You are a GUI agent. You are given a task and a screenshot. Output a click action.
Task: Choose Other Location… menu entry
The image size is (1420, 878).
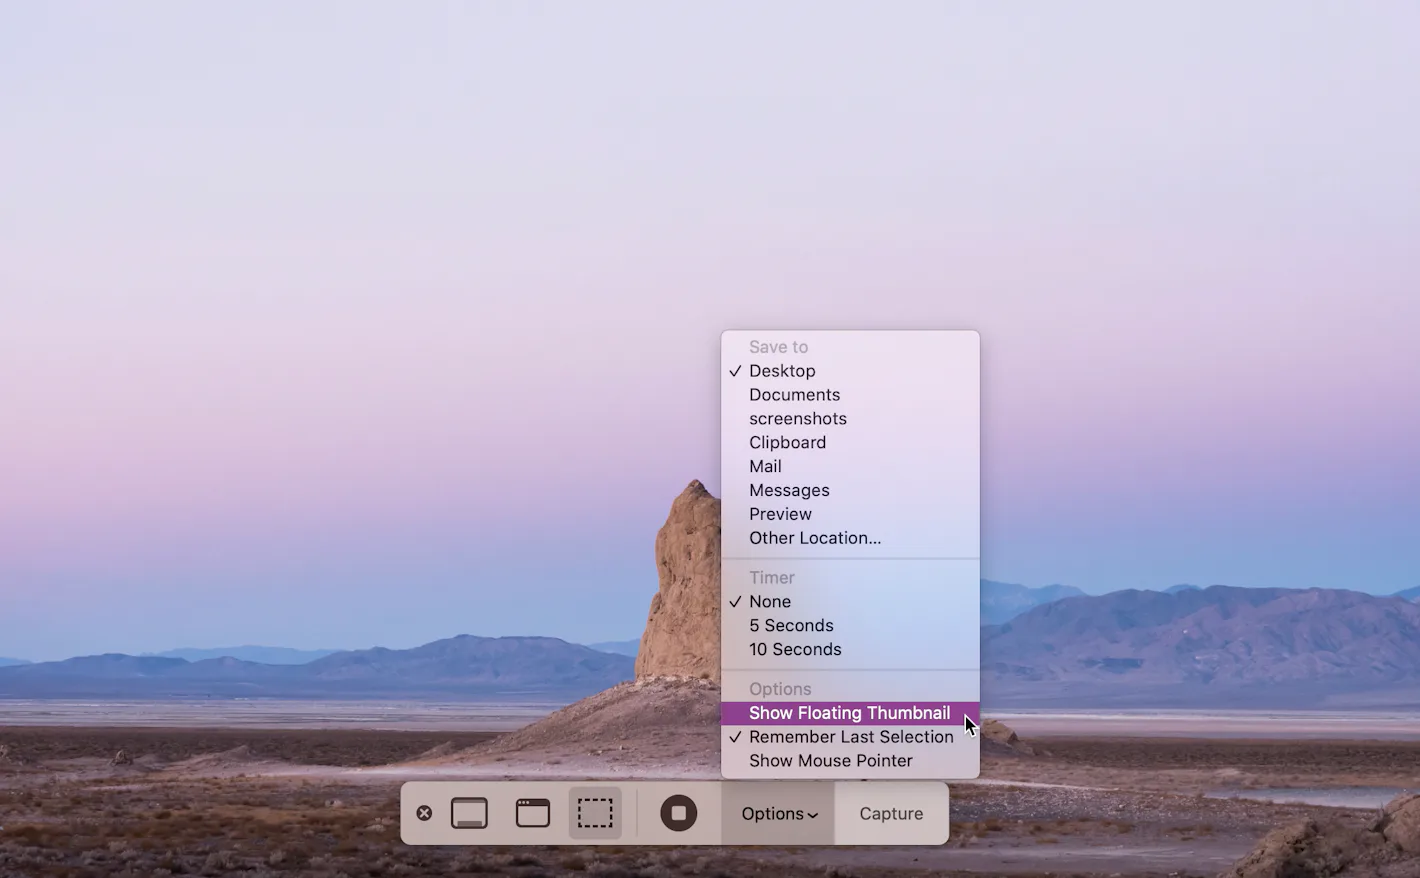coord(850,538)
